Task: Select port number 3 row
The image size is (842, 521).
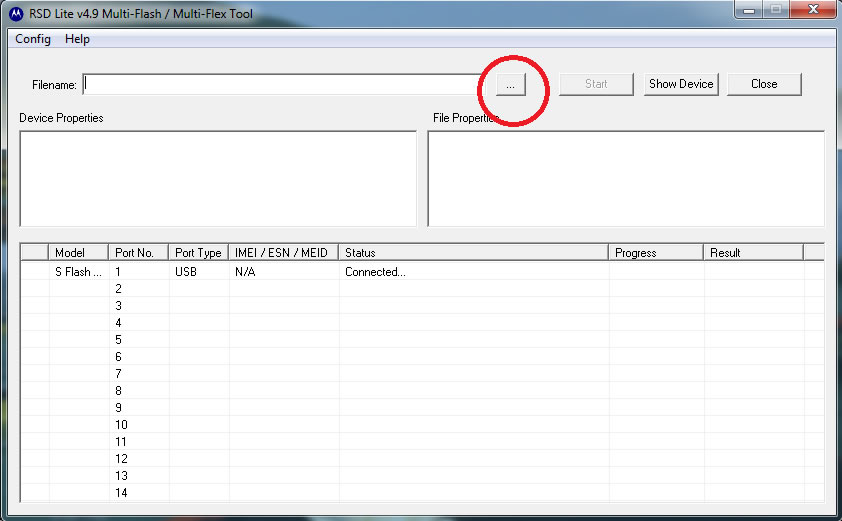Action: click(422, 306)
